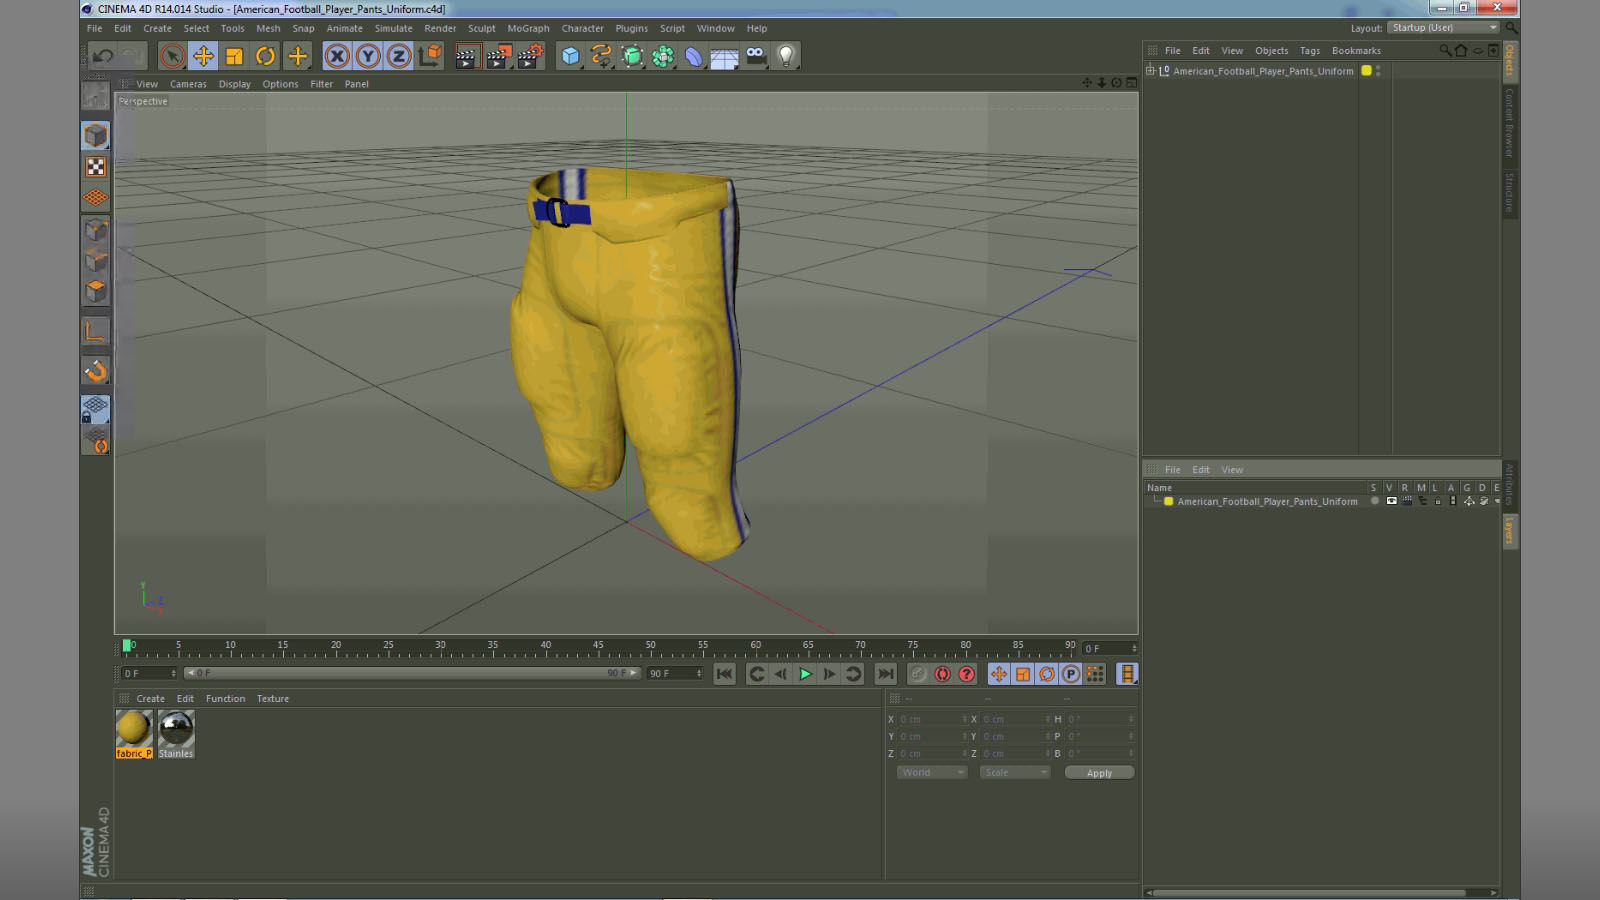Click the Bend deformer icon
Viewport: 1600px width, 900px height.
[x=694, y=56]
